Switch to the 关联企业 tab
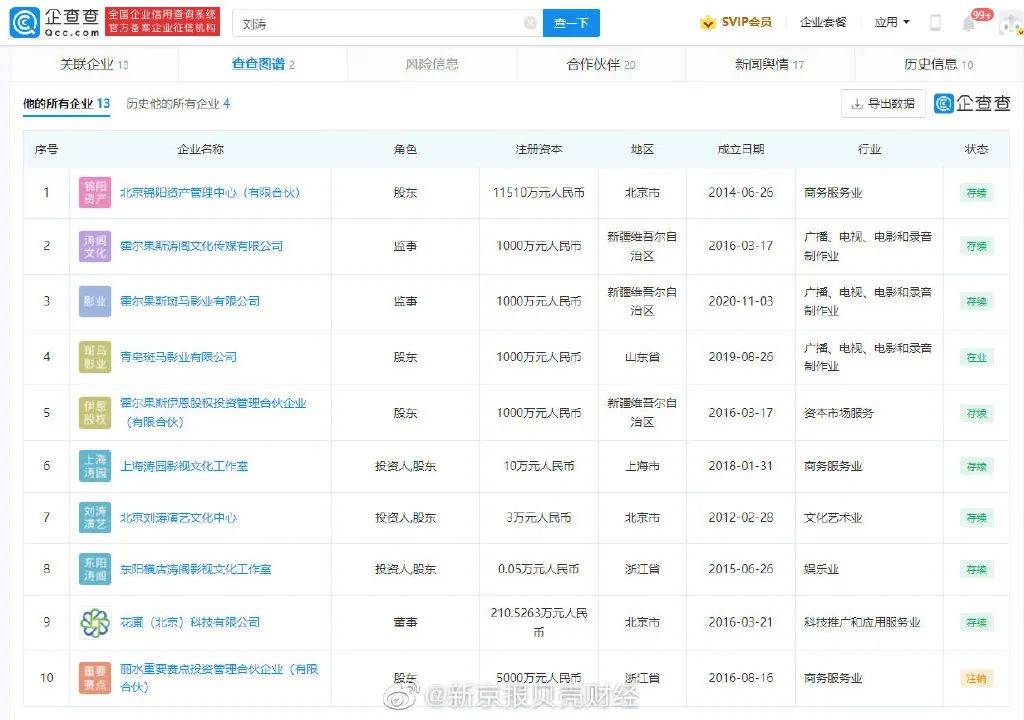 pos(94,65)
